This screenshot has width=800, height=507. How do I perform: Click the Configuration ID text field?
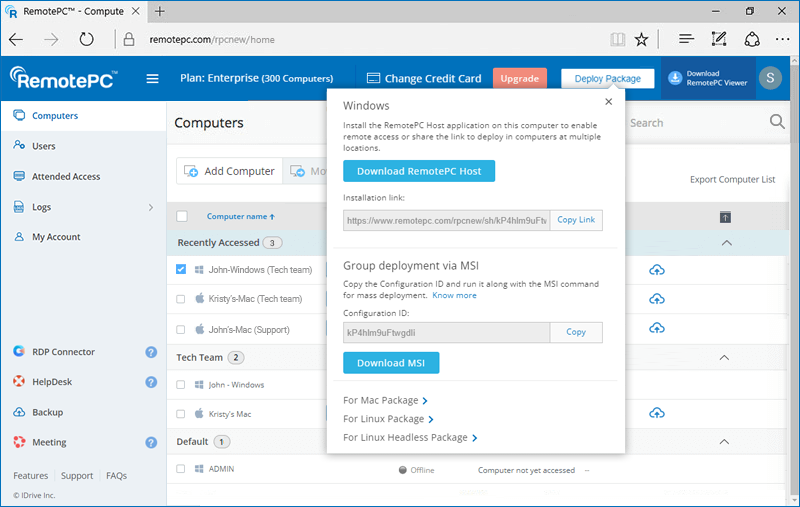coord(446,332)
